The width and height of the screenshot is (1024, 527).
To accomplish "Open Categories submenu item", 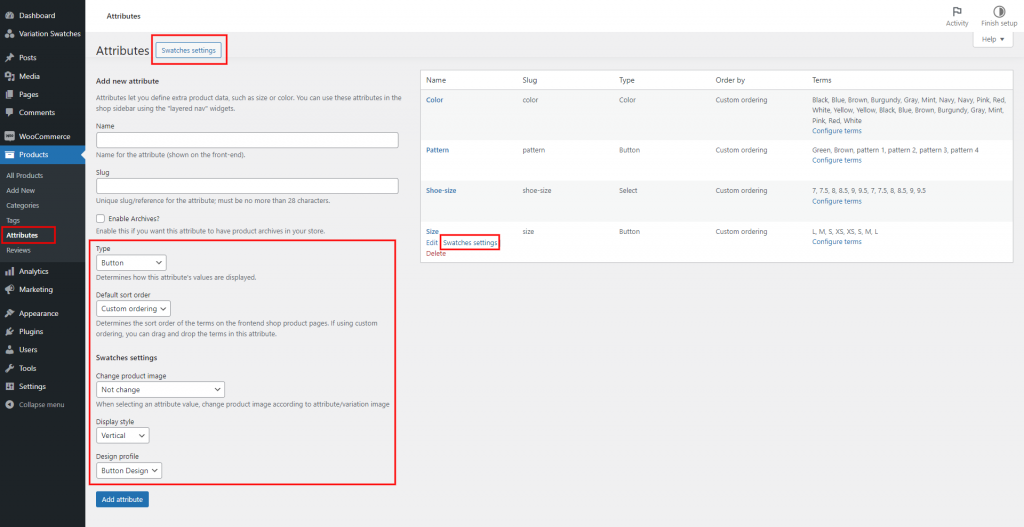I will tap(23, 205).
